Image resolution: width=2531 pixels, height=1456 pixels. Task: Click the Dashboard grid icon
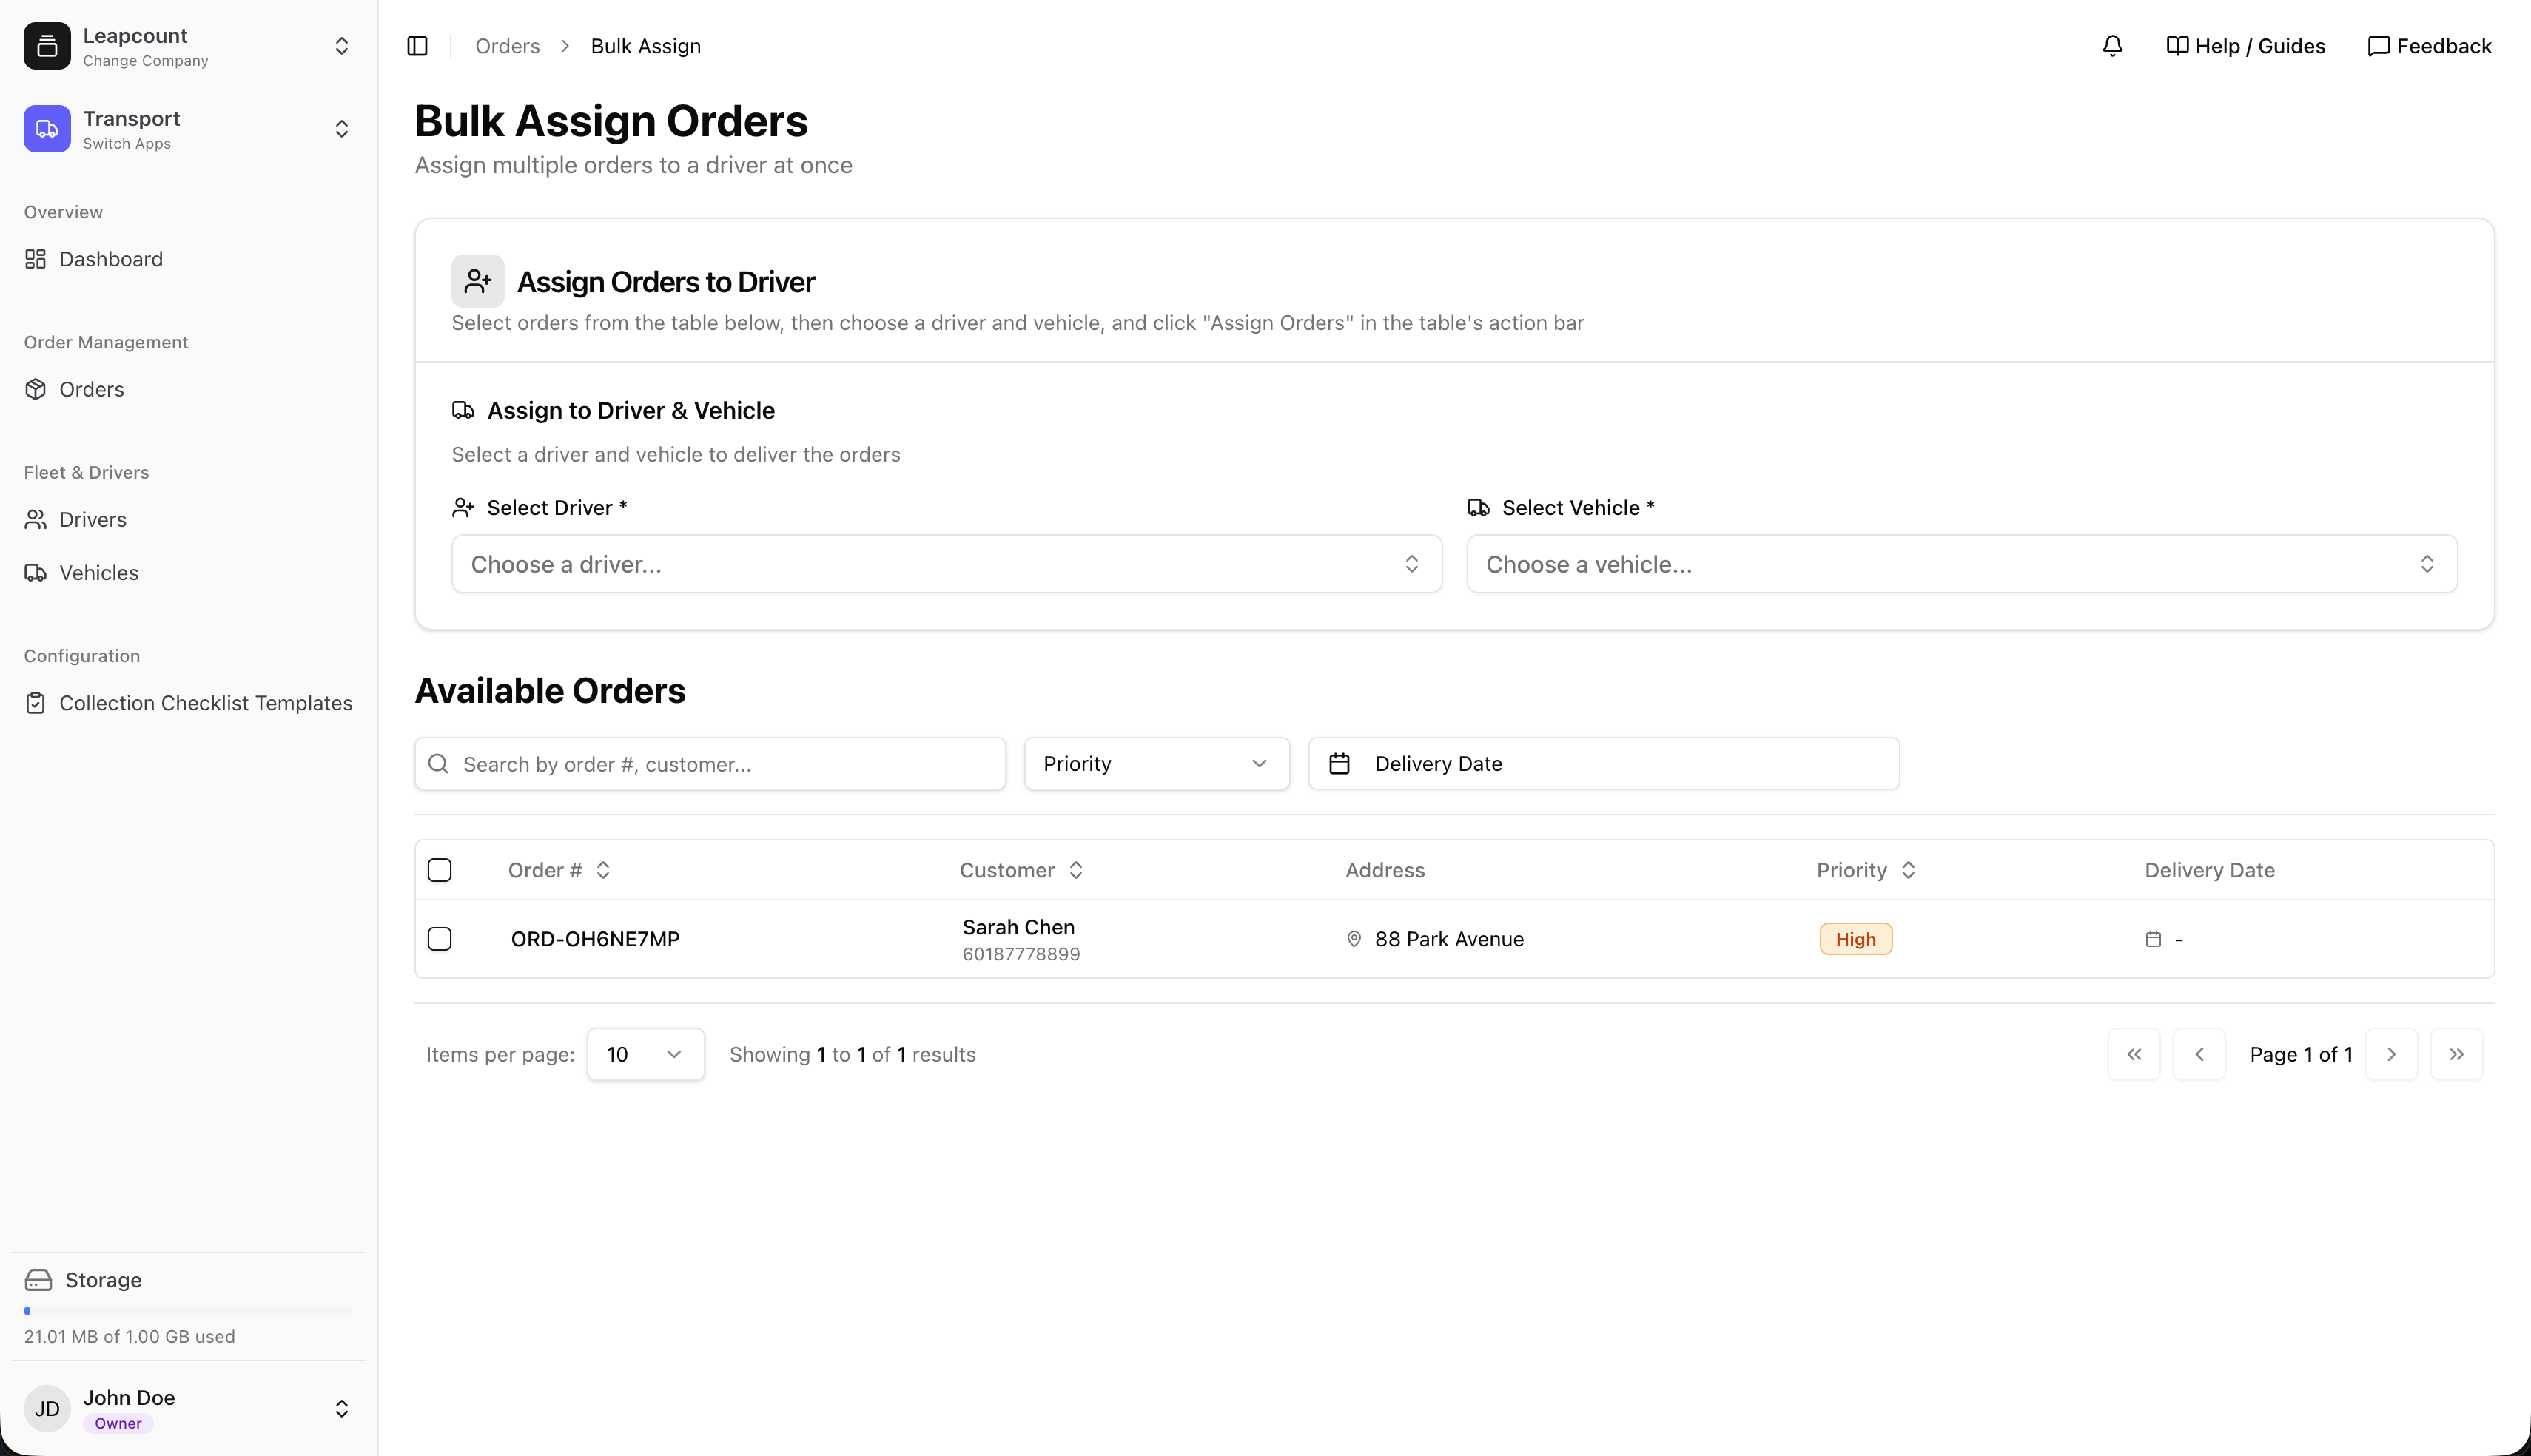pos(36,259)
